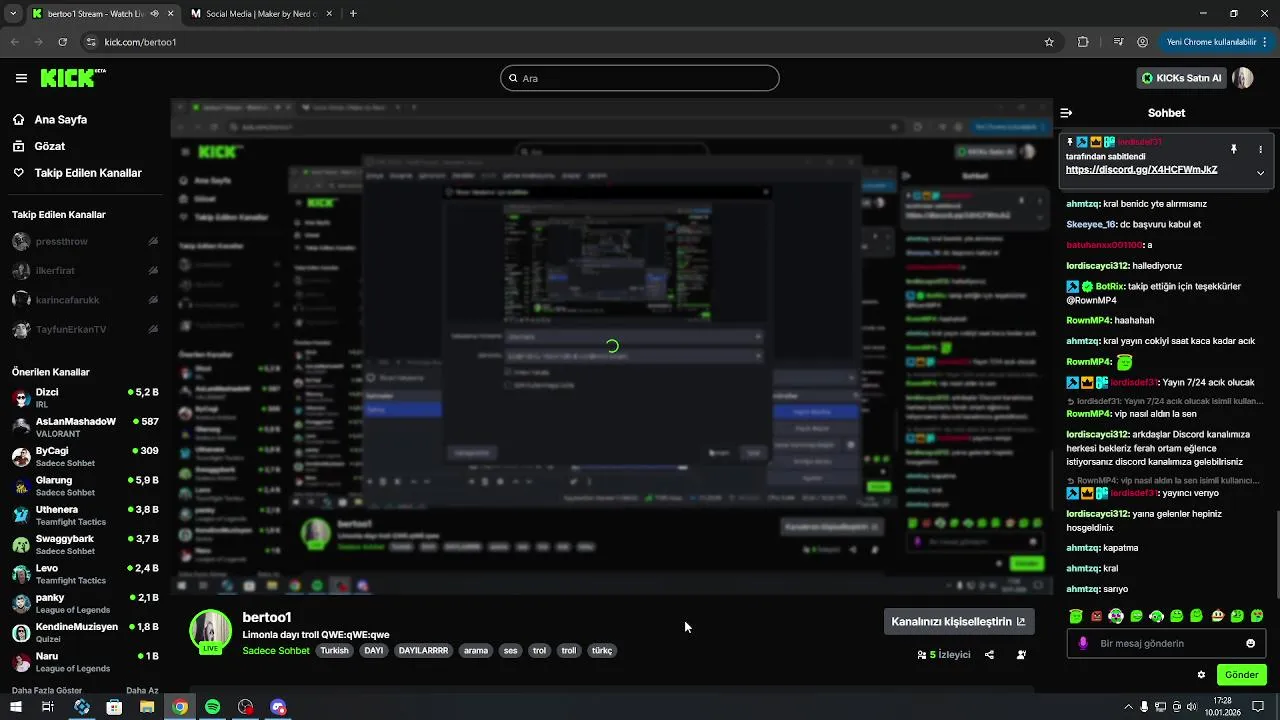Expand the pinned message chevron
This screenshot has width=1280, height=720.
pyautogui.click(x=1260, y=172)
